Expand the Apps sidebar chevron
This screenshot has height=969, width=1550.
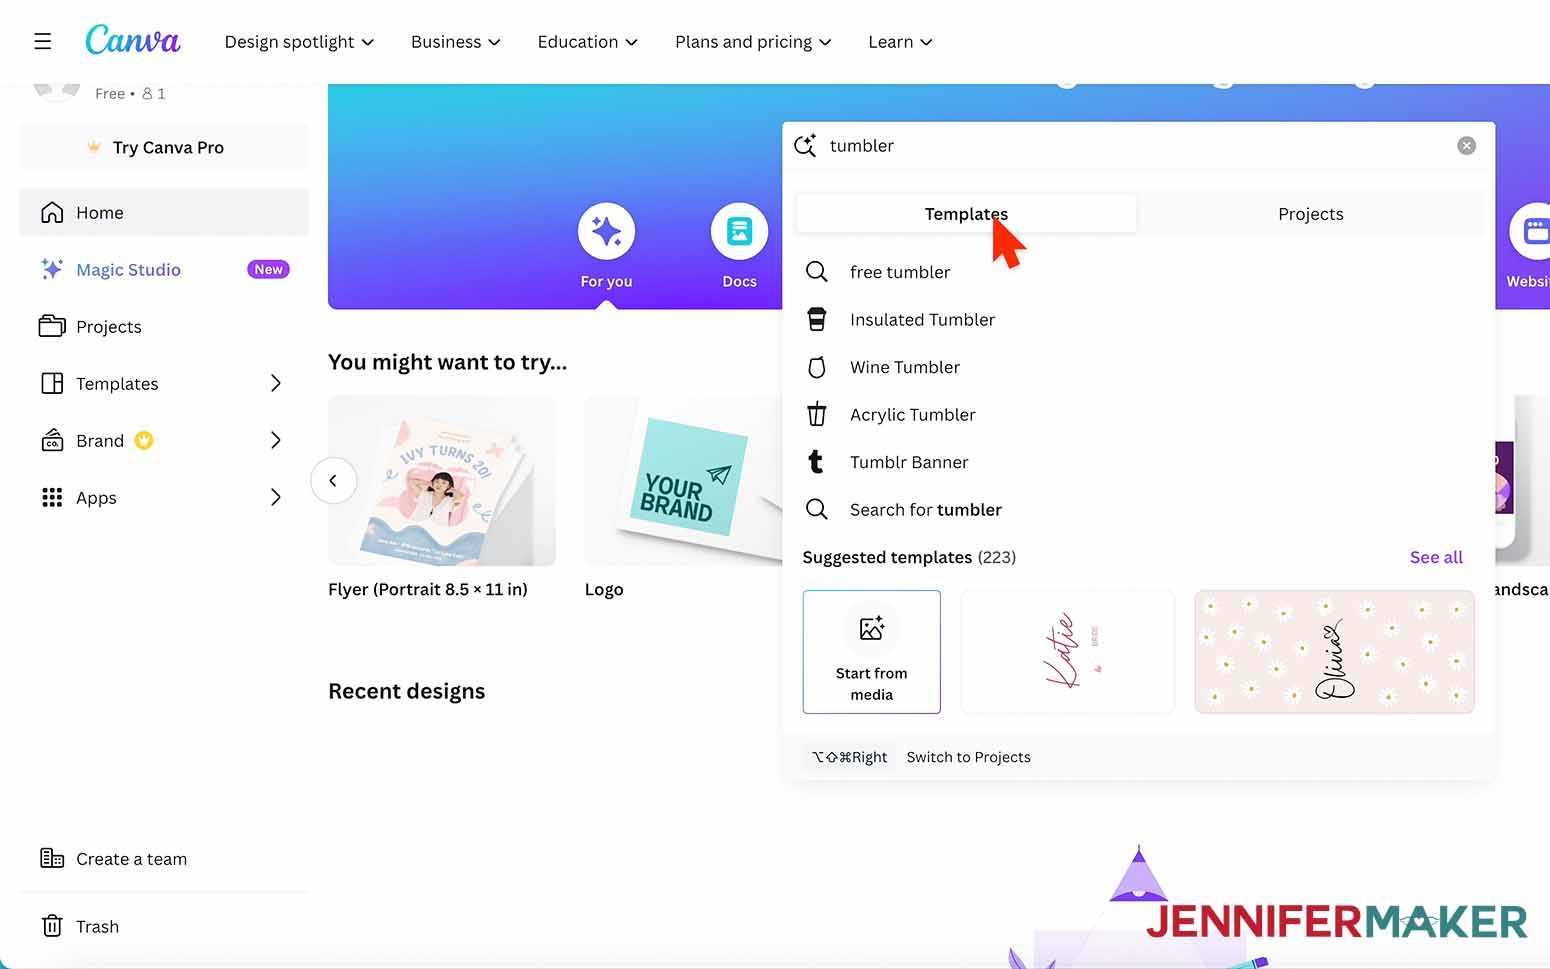point(276,498)
